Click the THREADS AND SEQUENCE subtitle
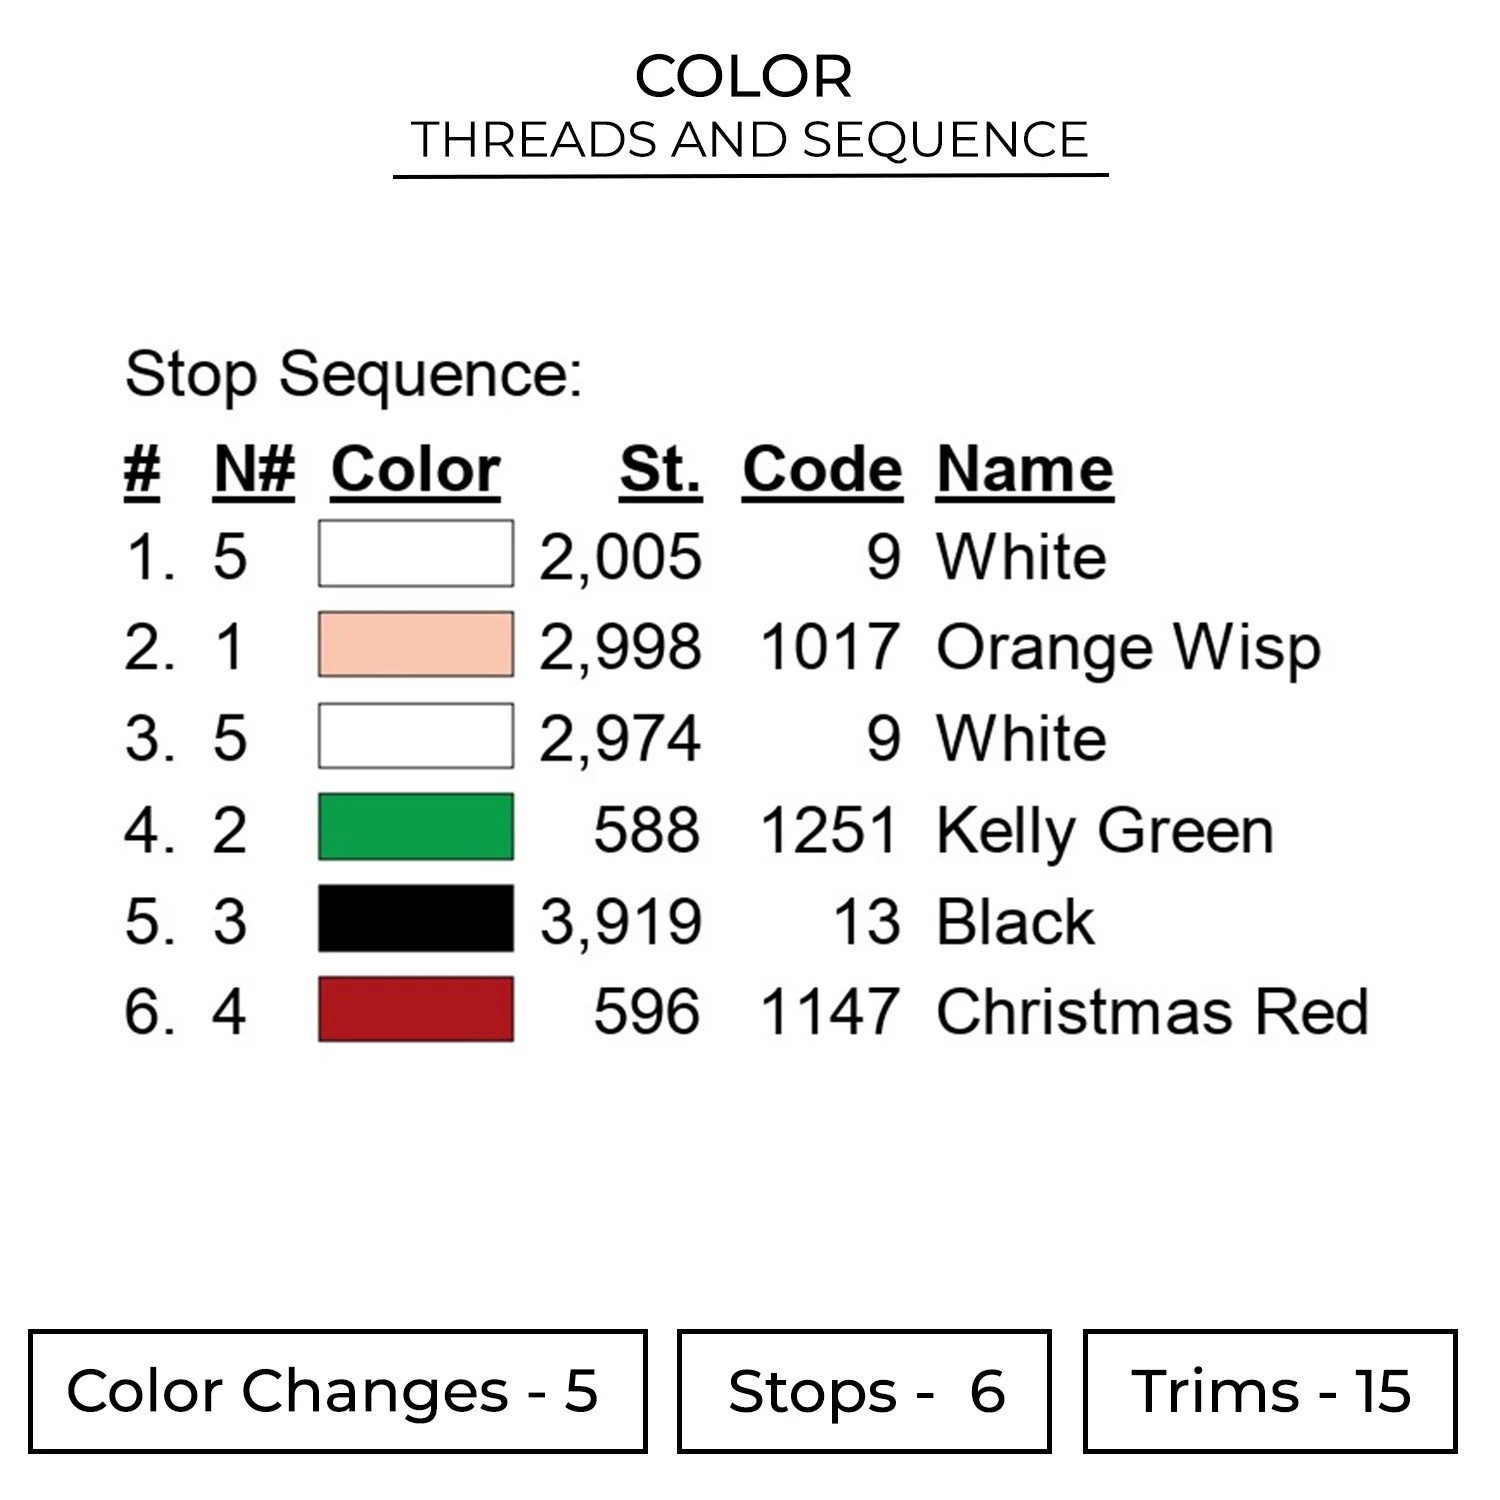This screenshot has width=1500, height=1500. [750, 139]
